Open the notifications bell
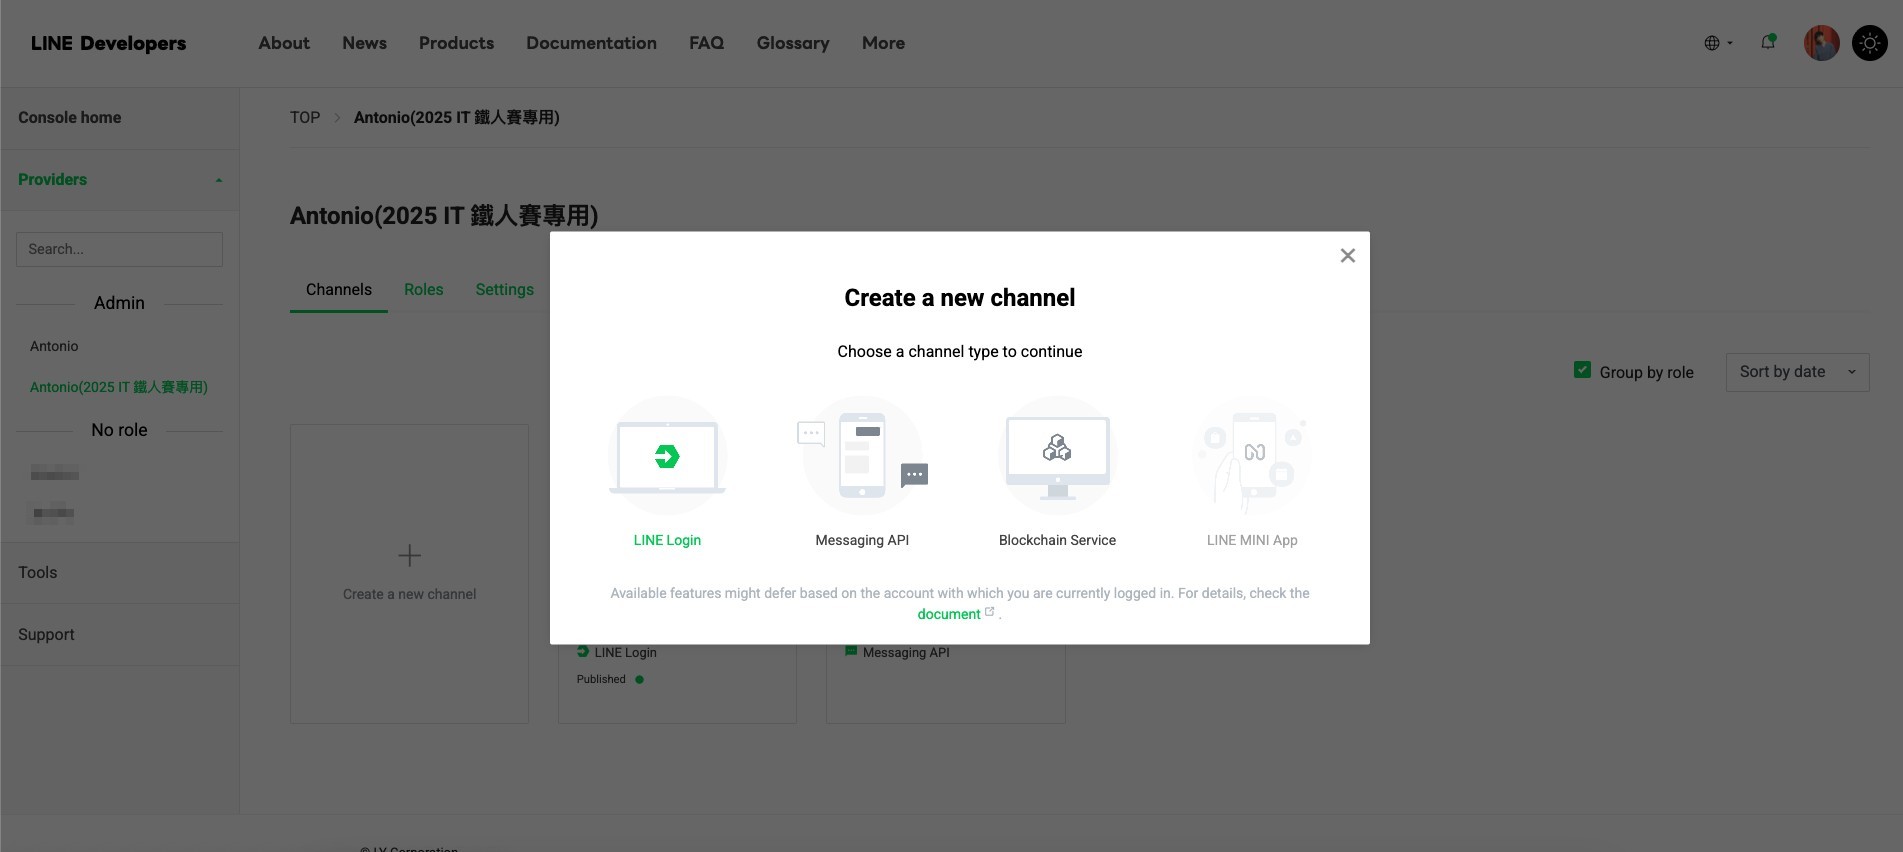This screenshot has height=852, width=1903. tap(1768, 42)
